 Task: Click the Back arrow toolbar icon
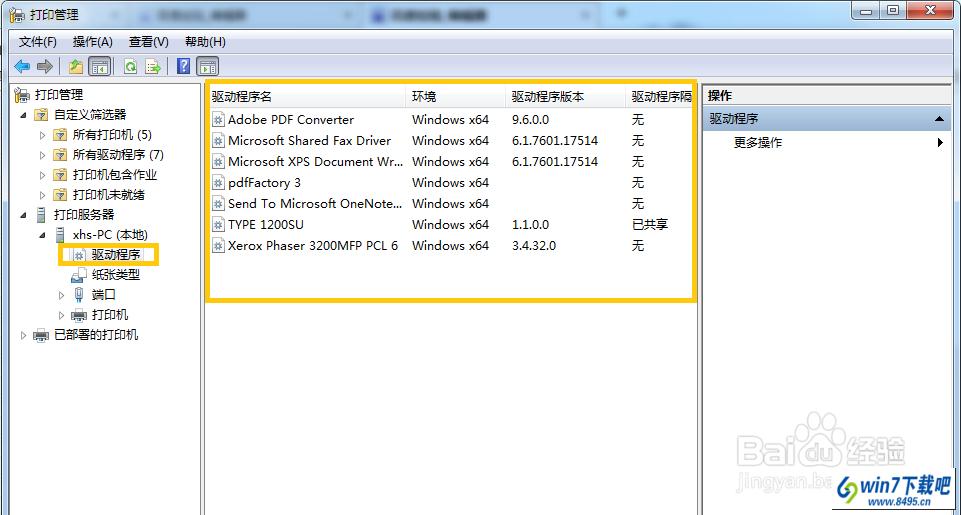click(22, 66)
